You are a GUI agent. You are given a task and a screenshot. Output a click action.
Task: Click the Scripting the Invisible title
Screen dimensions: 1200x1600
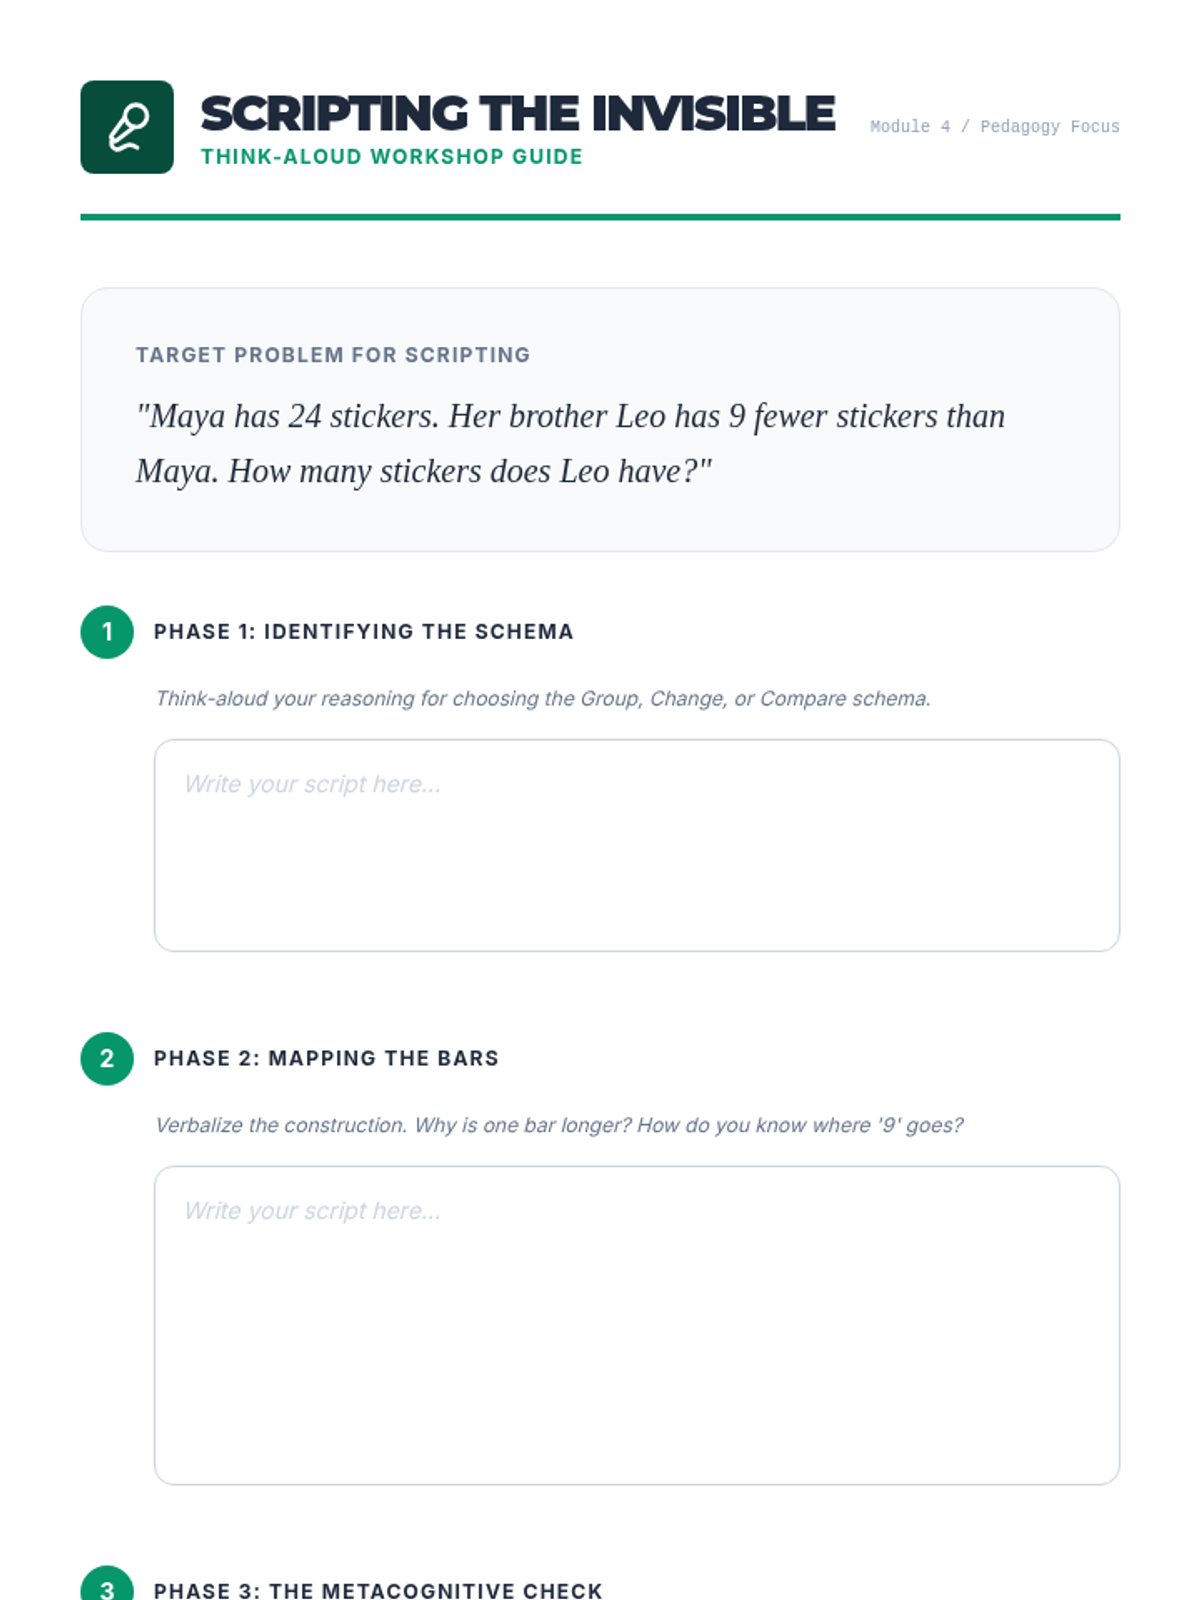pos(518,114)
